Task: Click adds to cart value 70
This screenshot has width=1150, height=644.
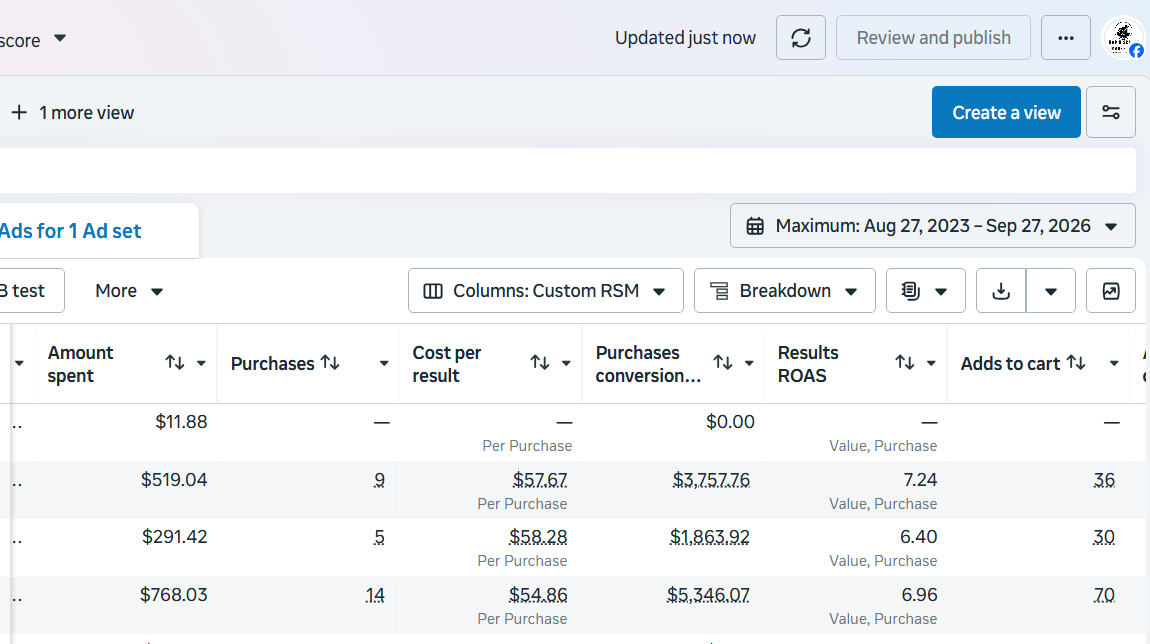Action: (x=1105, y=595)
